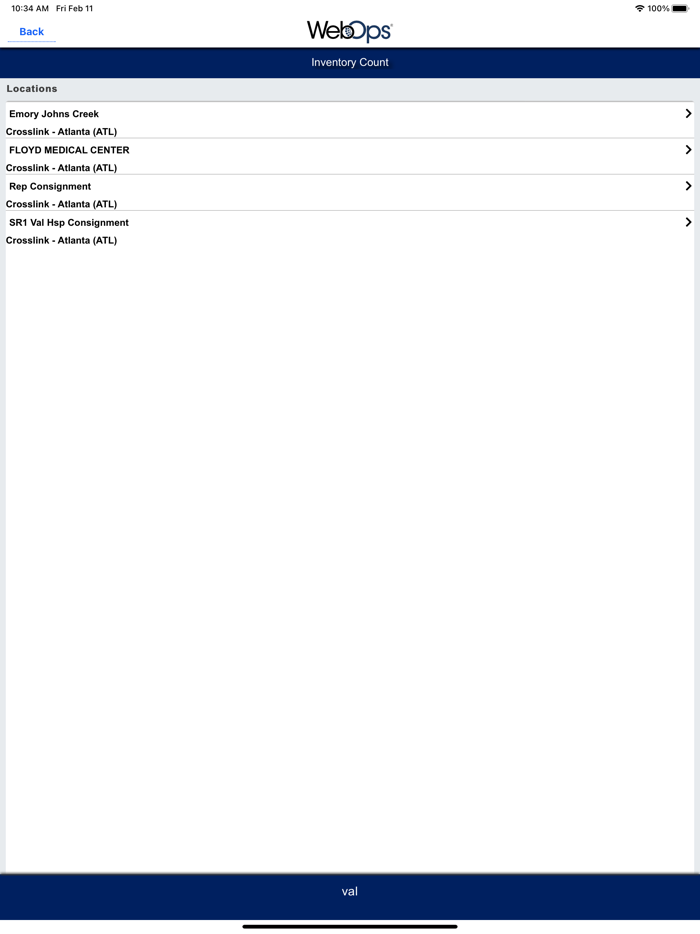This screenshot has height=934, width=700.
Task: Click Crosslink - Atlanta subtitle under Emory Johns Creek
Action: click(x=61, y=132)
